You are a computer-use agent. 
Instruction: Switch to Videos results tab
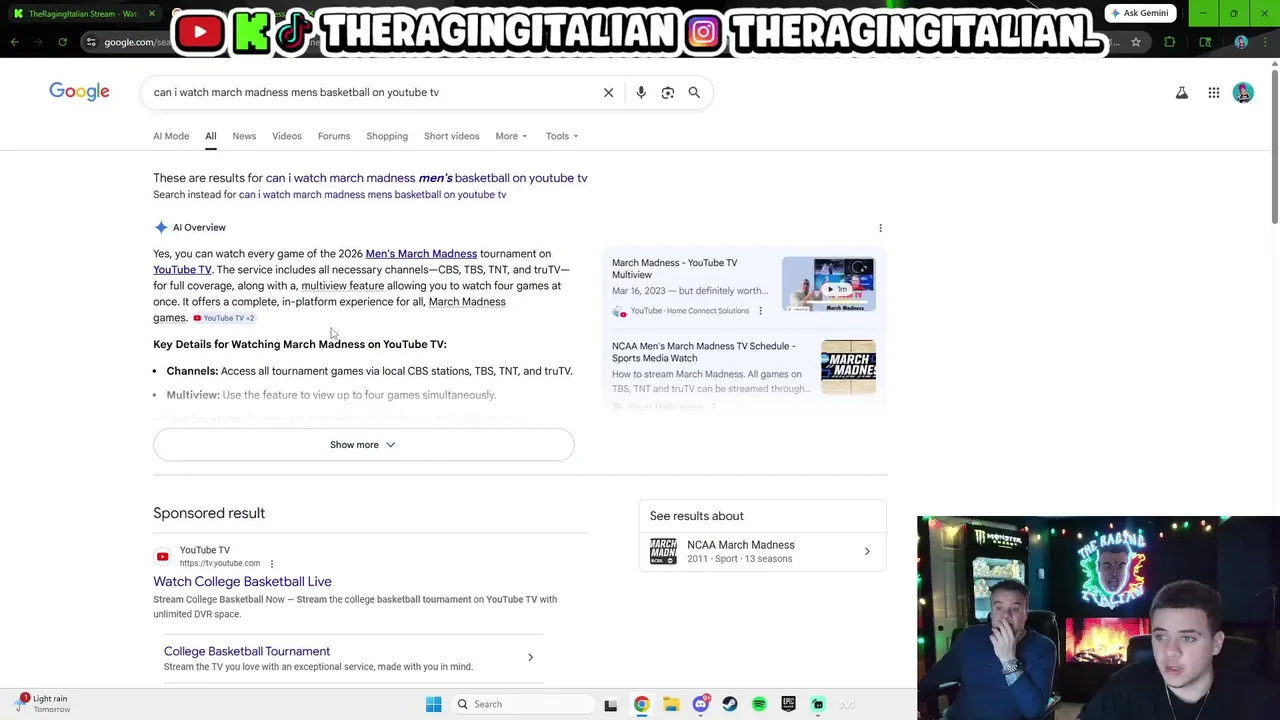pos(287,136)
